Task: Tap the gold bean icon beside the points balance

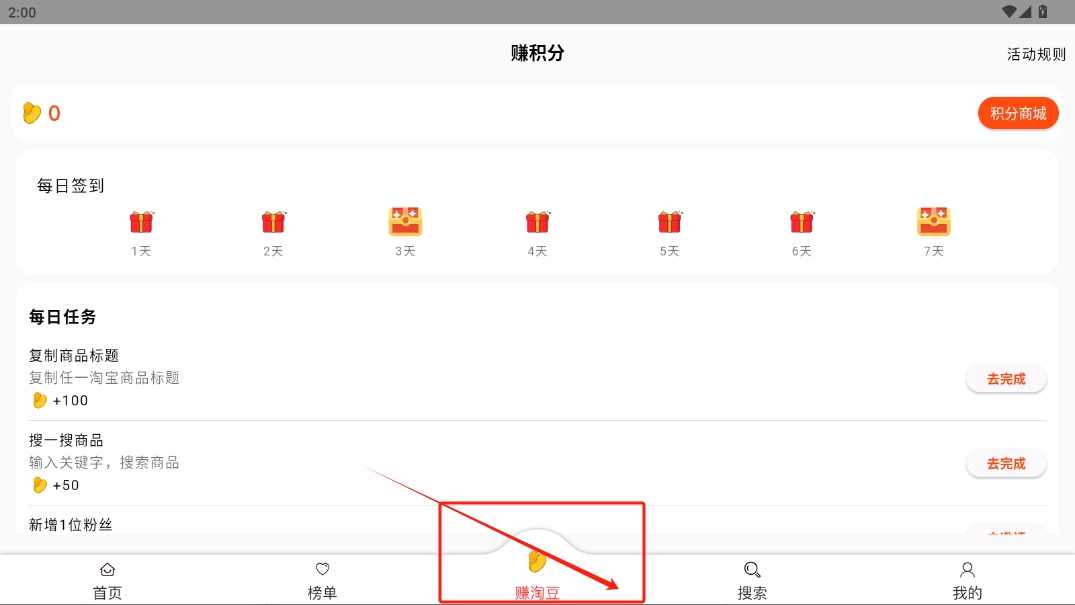Action: [32, 112]
